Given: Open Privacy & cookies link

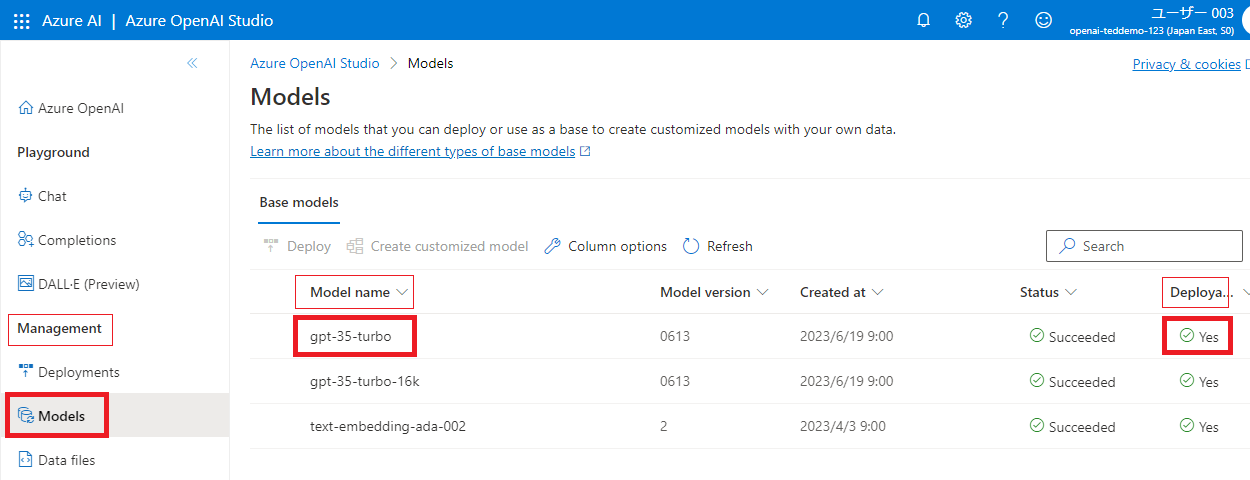Looking at the screenshot, I should (x=1186, y=64).
